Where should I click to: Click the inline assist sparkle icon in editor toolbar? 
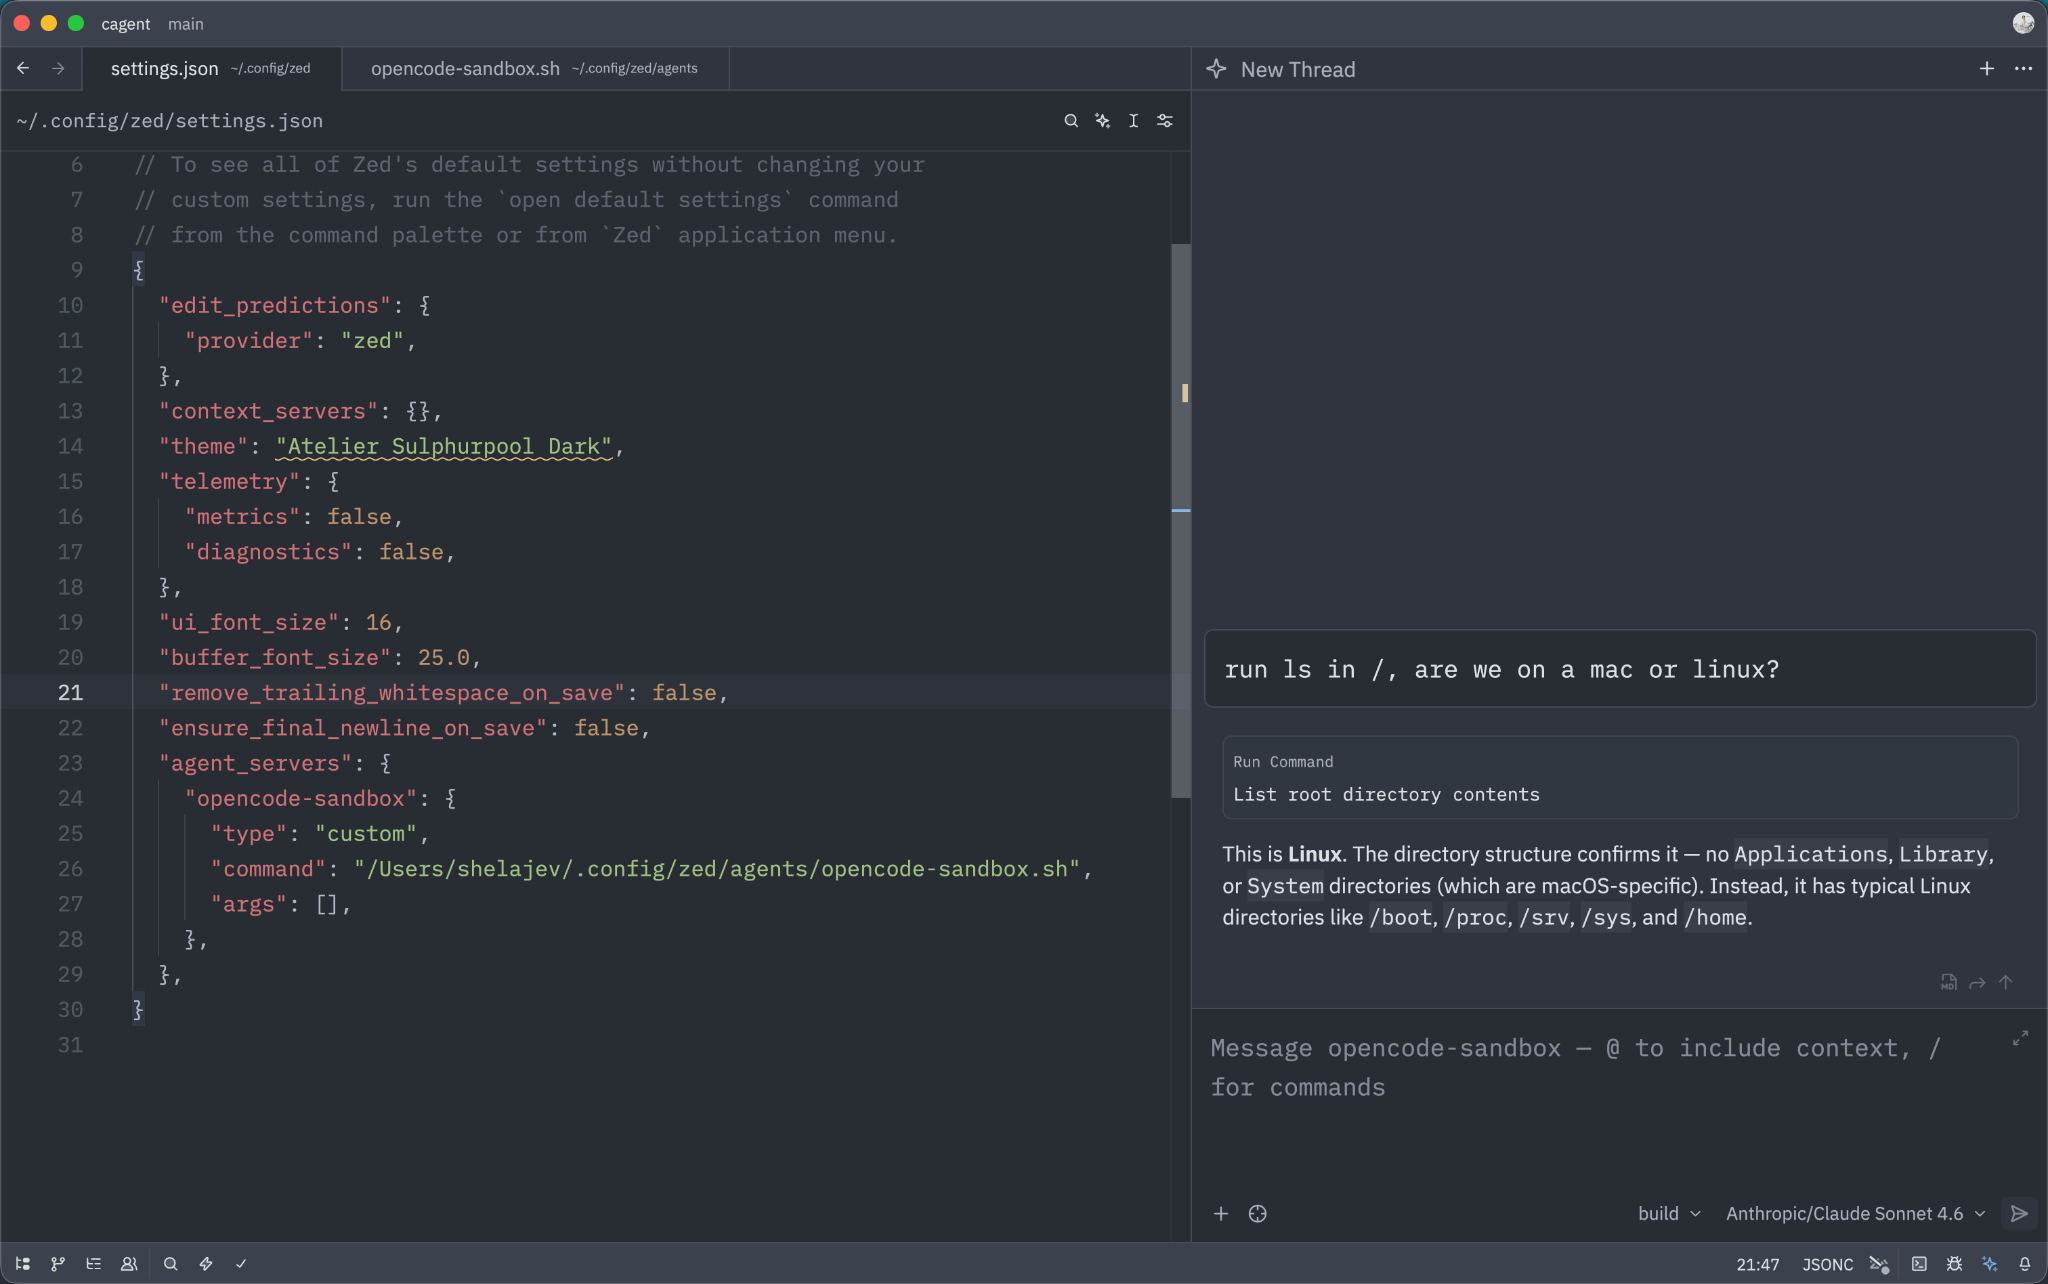coord(1102,121)
